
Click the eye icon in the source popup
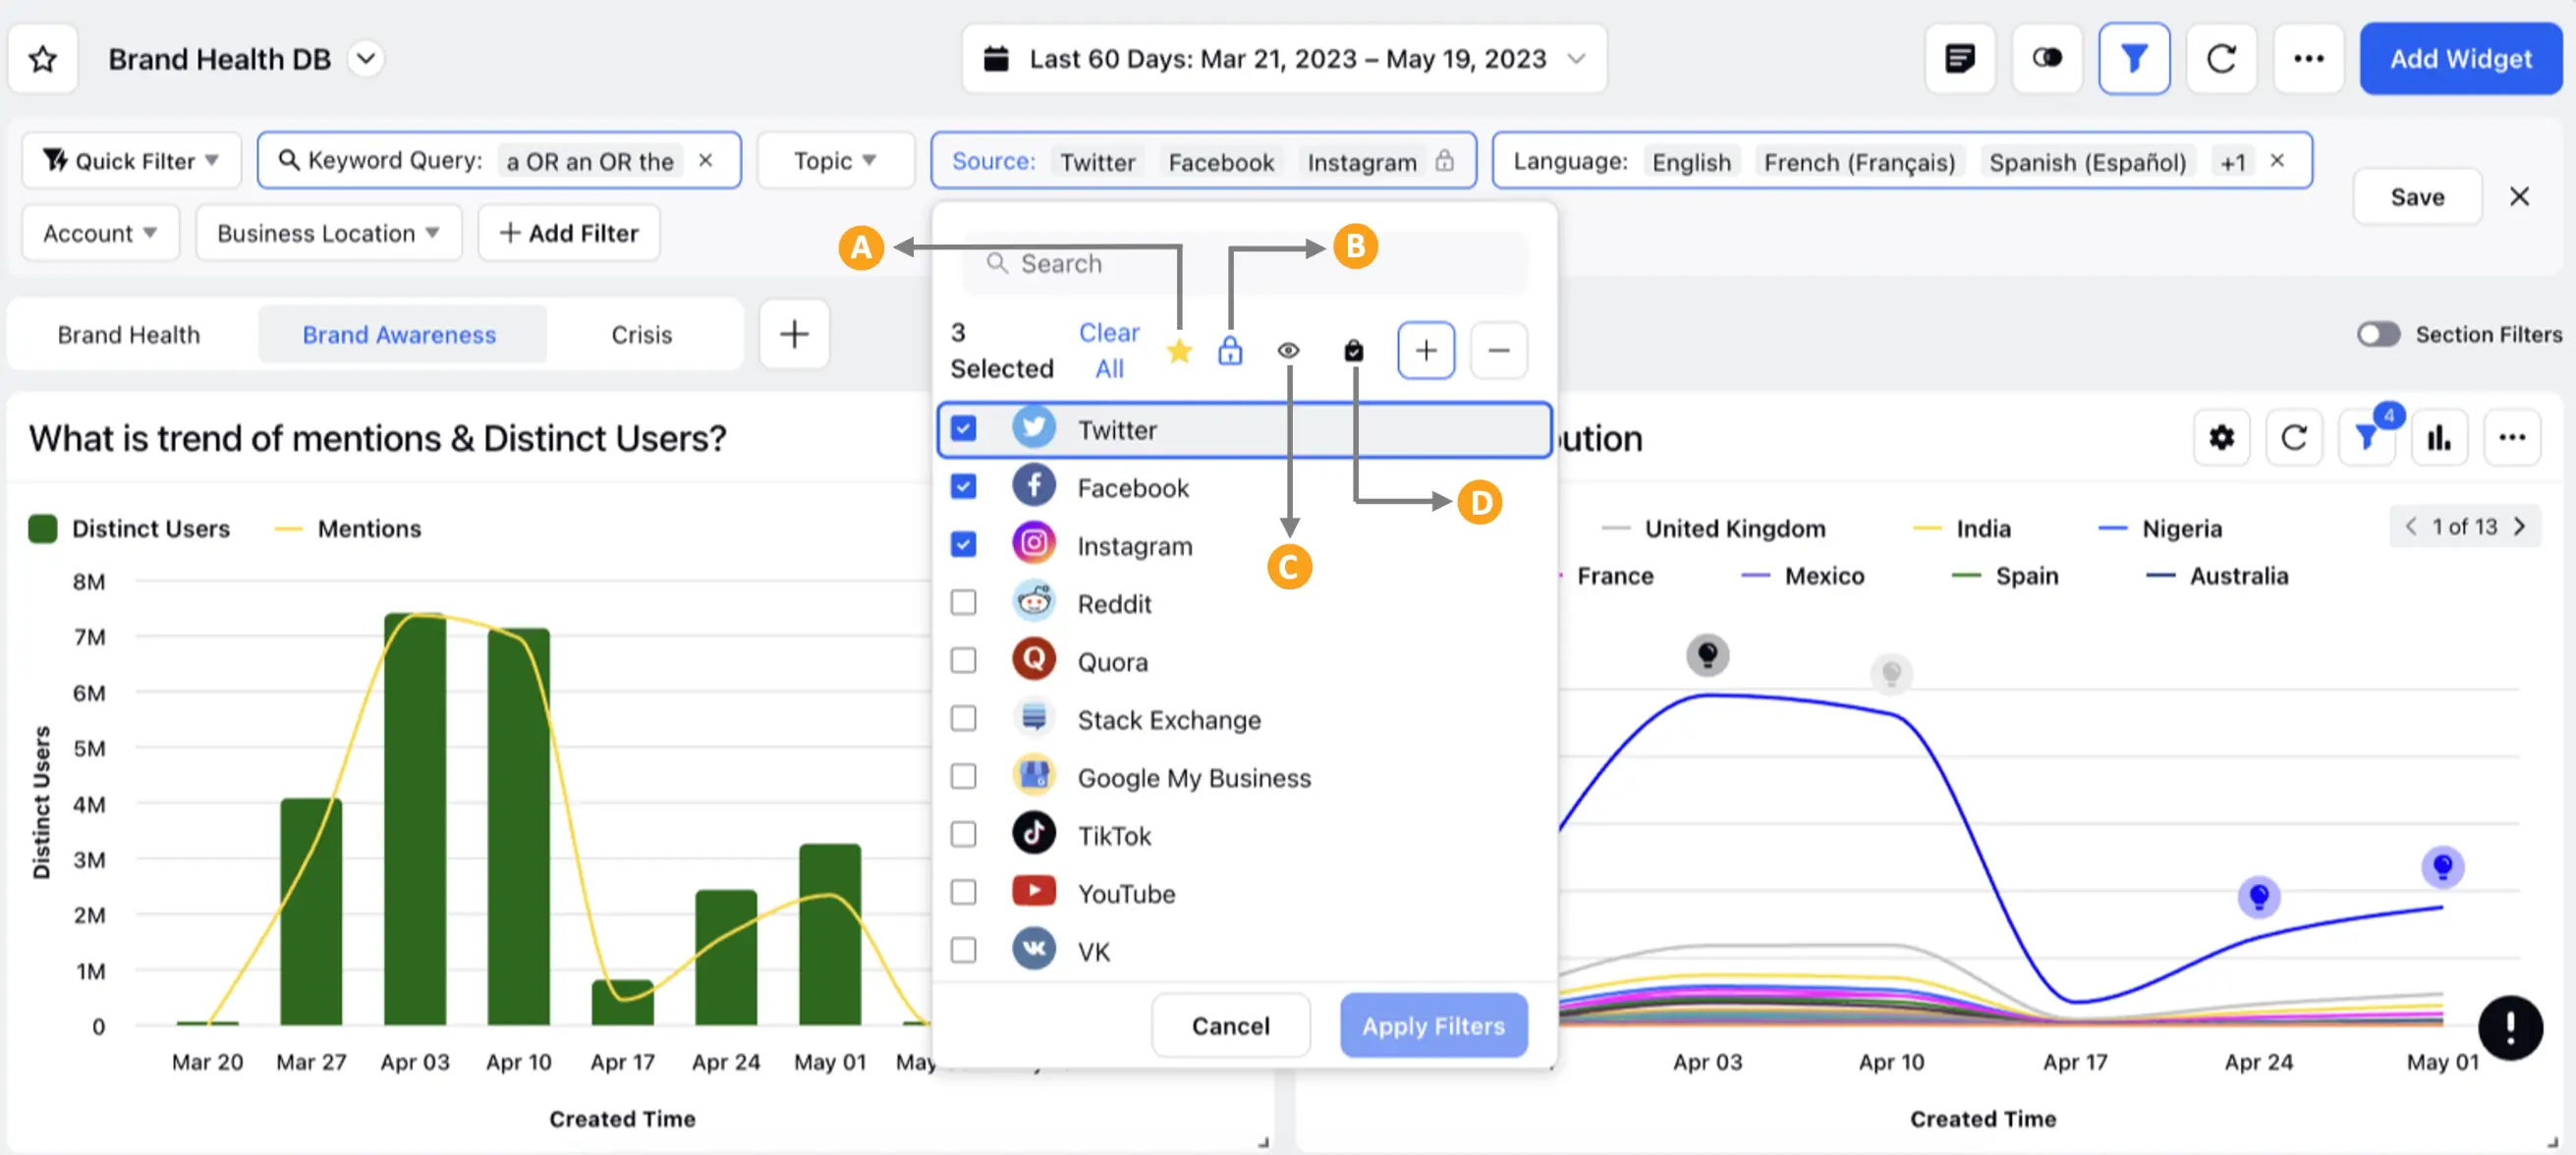(1288, 350)
